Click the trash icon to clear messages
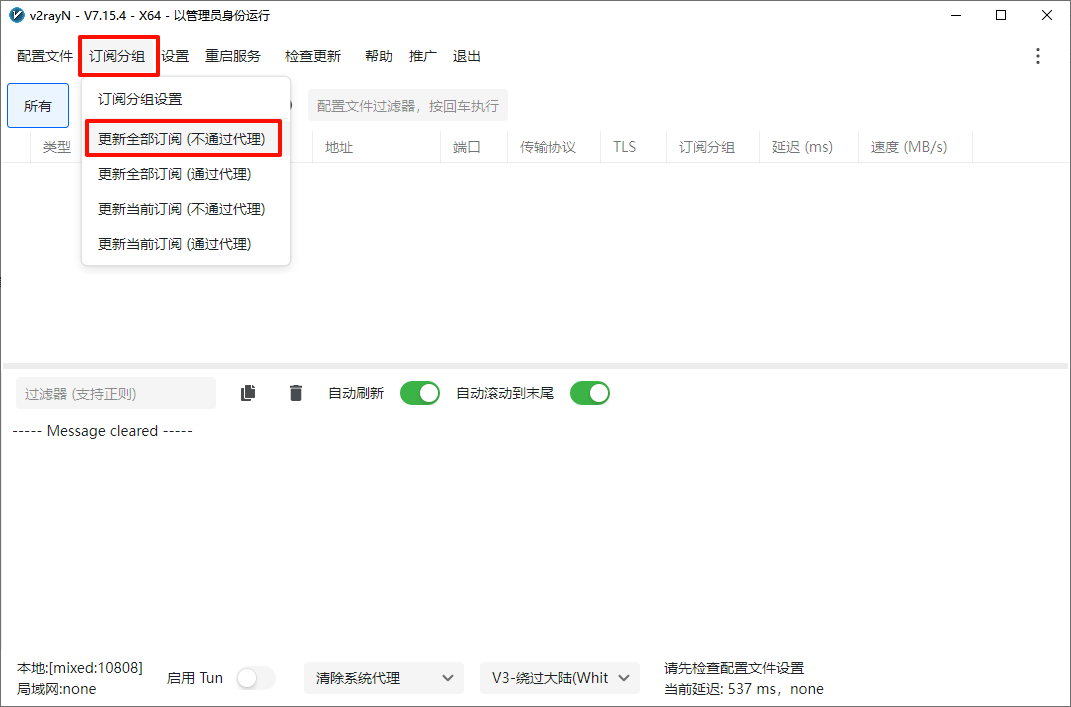1071x707 pixels. point(295,393)
